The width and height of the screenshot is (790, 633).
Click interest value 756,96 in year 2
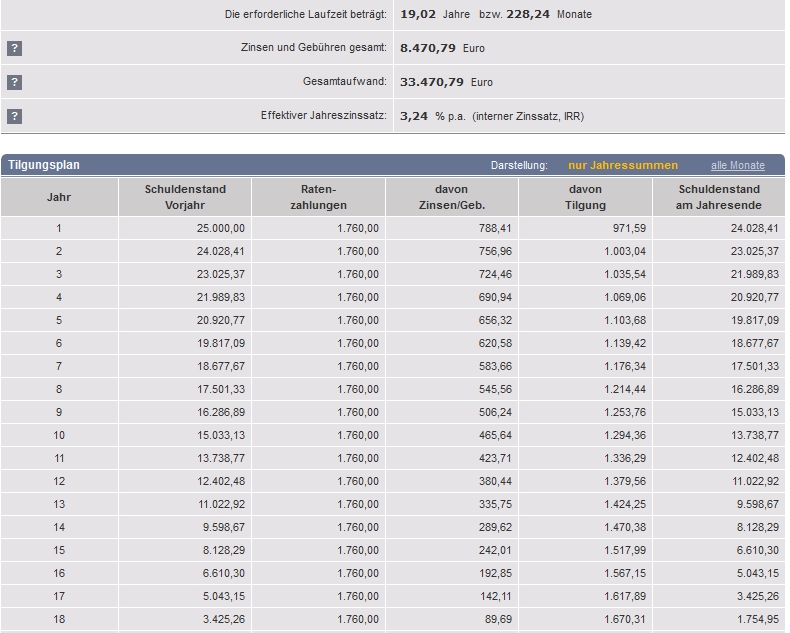click(495, 251)
